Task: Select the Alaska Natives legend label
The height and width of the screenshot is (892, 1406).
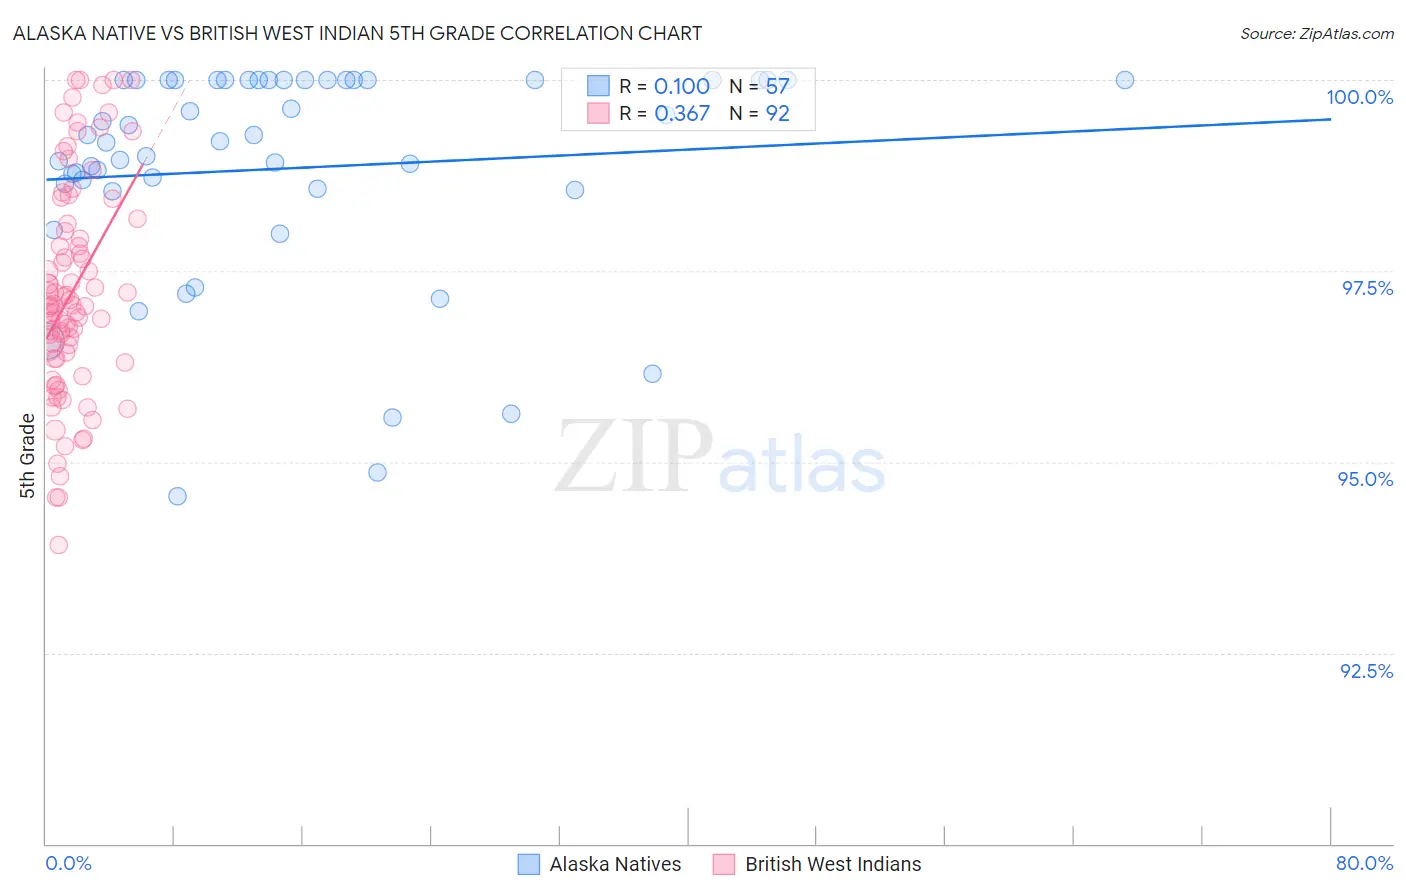Action: point(615,864)
